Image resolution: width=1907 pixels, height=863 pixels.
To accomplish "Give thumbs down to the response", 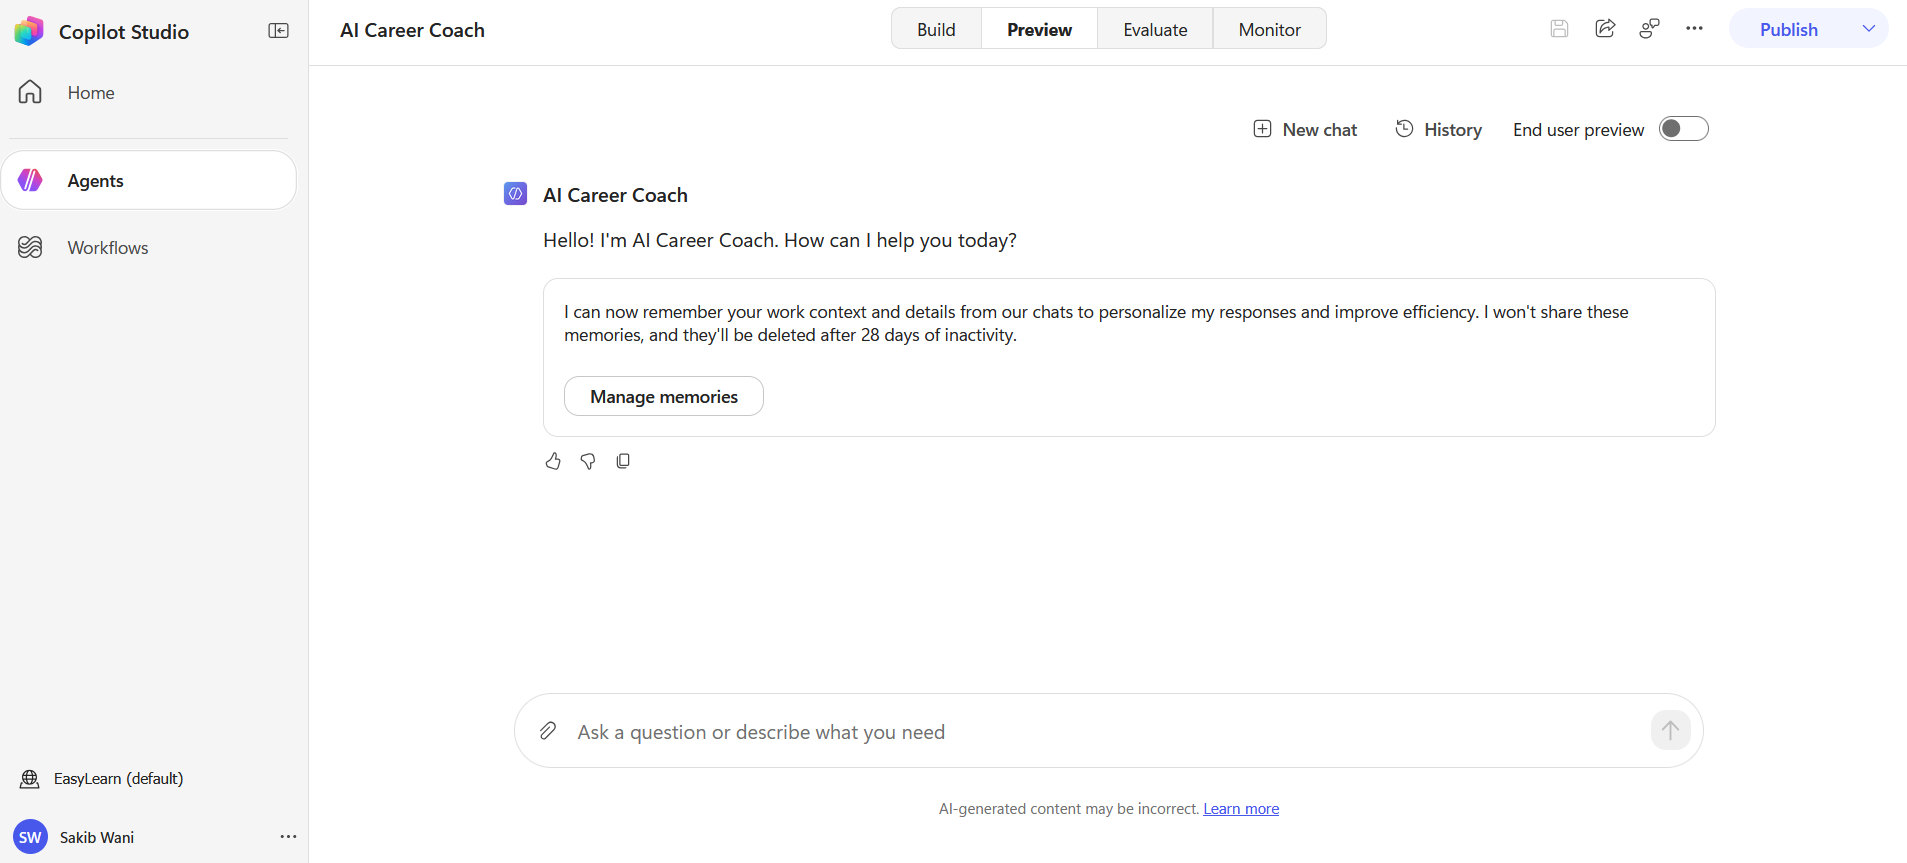I will click(x=588, y=461).
